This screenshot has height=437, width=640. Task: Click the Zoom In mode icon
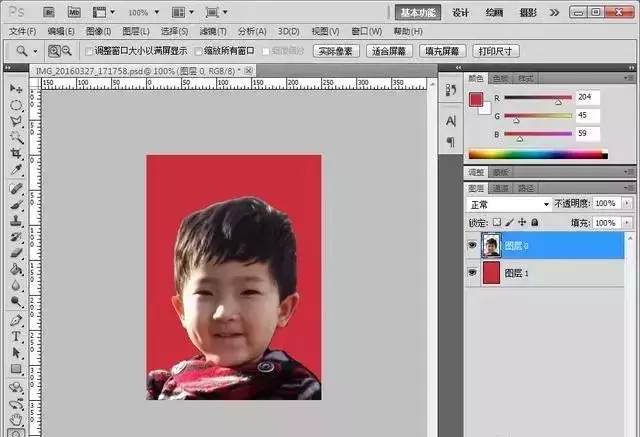click(x=54, y=51)
